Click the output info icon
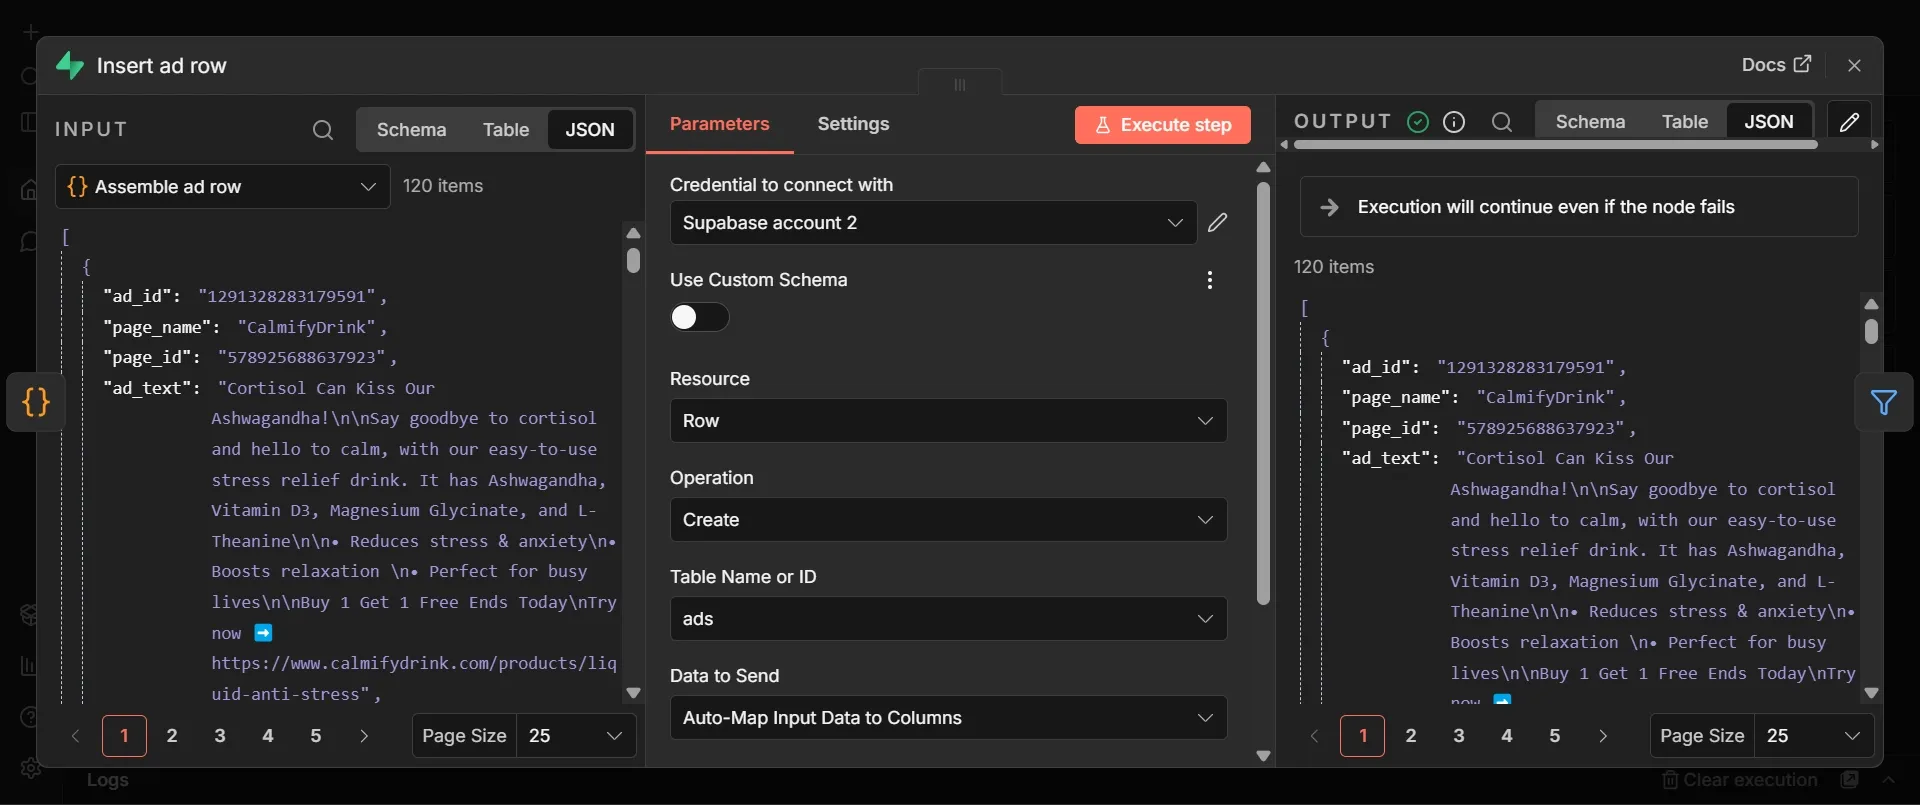The height and width of the screenshot is (805, 1920). click(1454, 122)
